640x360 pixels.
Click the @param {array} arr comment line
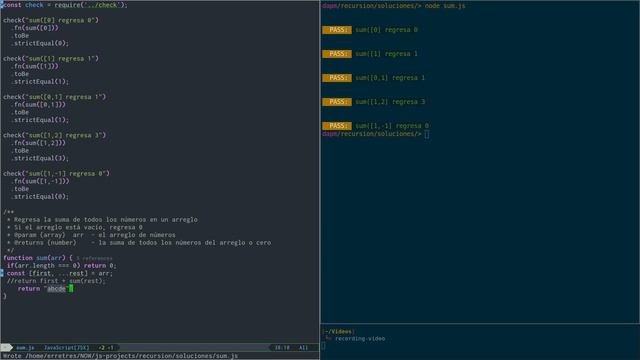tap(91, 235)
